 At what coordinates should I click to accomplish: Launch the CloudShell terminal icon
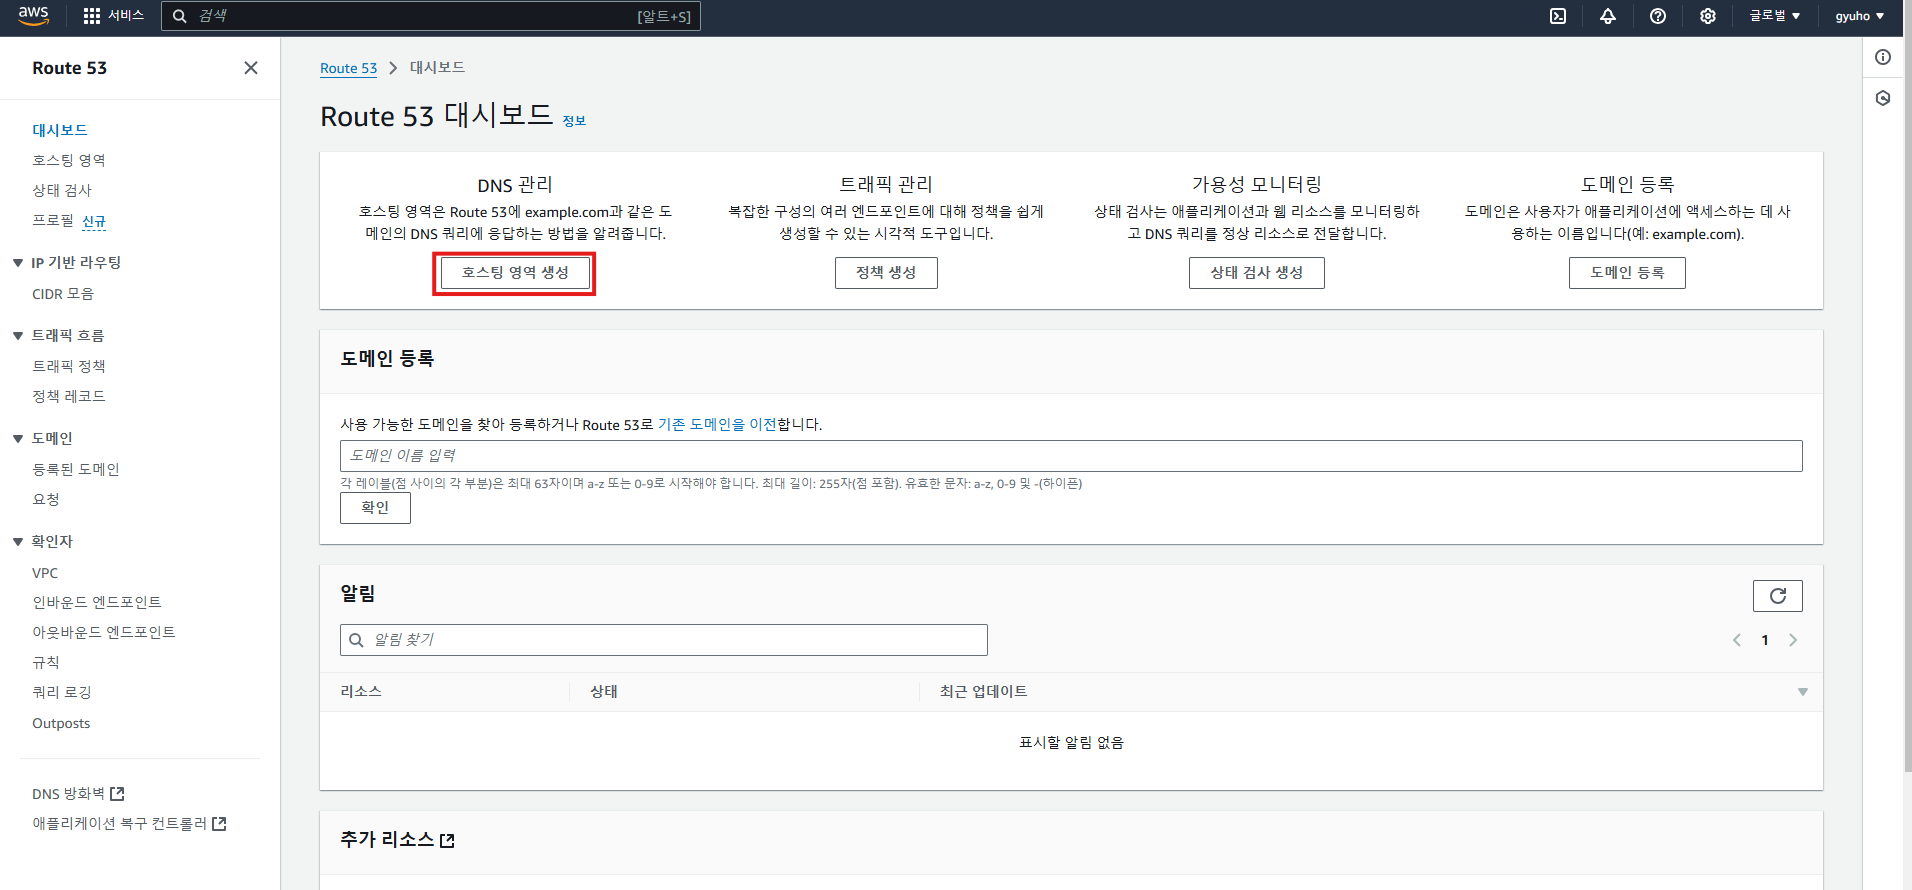[x=1558, y=16]
